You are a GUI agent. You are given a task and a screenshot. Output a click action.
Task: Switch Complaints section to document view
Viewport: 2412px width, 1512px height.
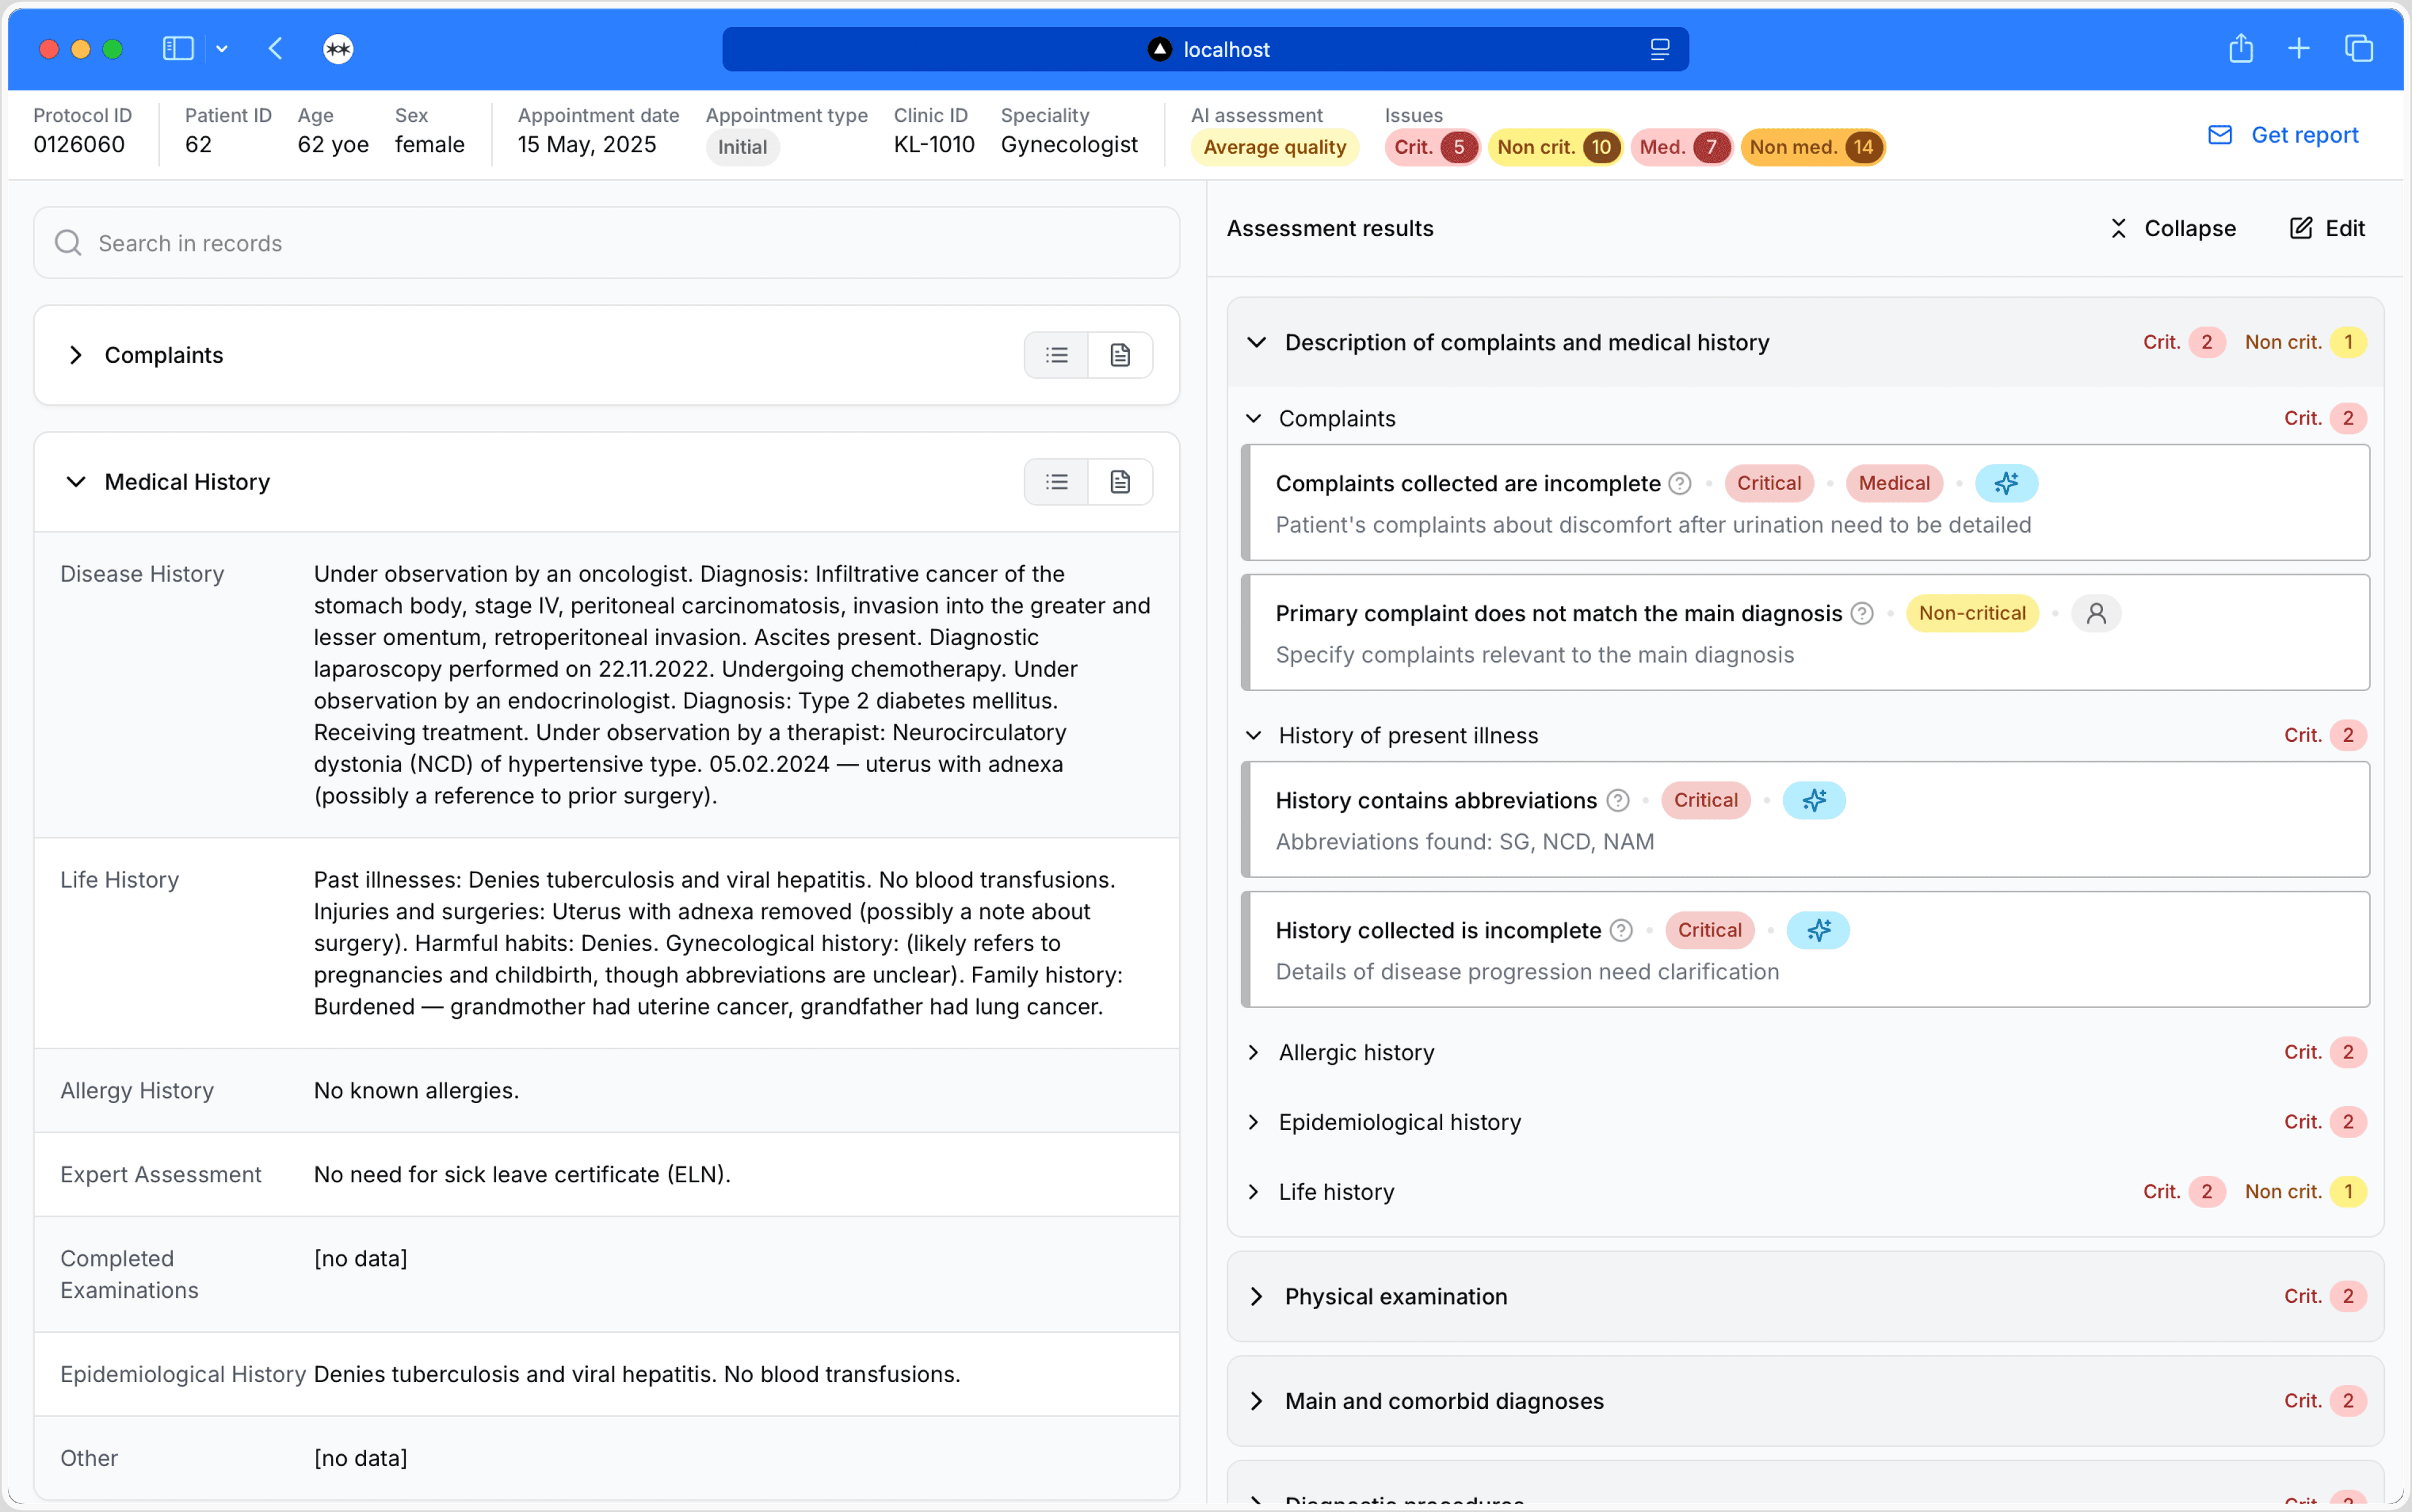[1120, 355]
